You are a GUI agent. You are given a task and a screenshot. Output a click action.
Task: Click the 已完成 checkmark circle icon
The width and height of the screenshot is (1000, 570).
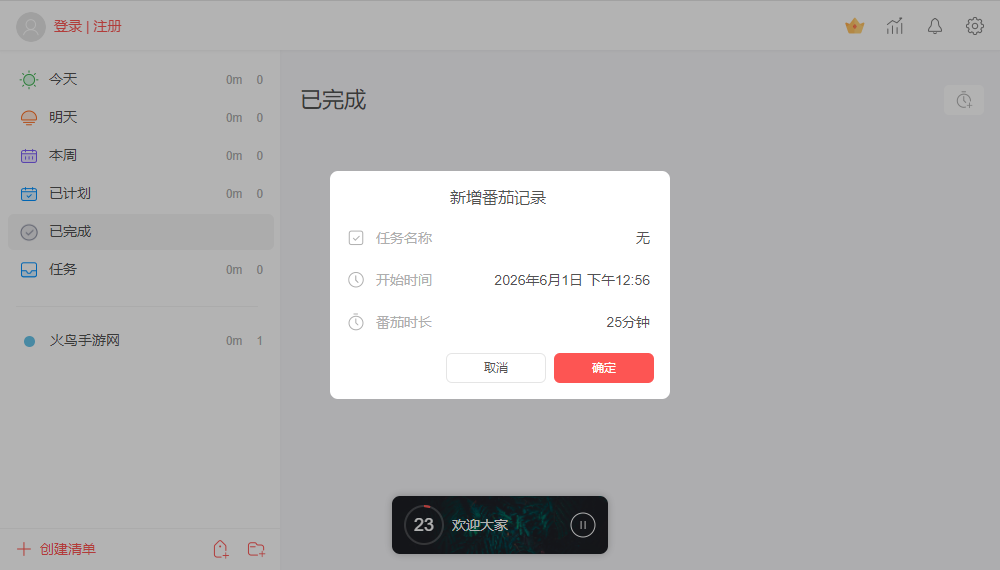tap(29, 232)
